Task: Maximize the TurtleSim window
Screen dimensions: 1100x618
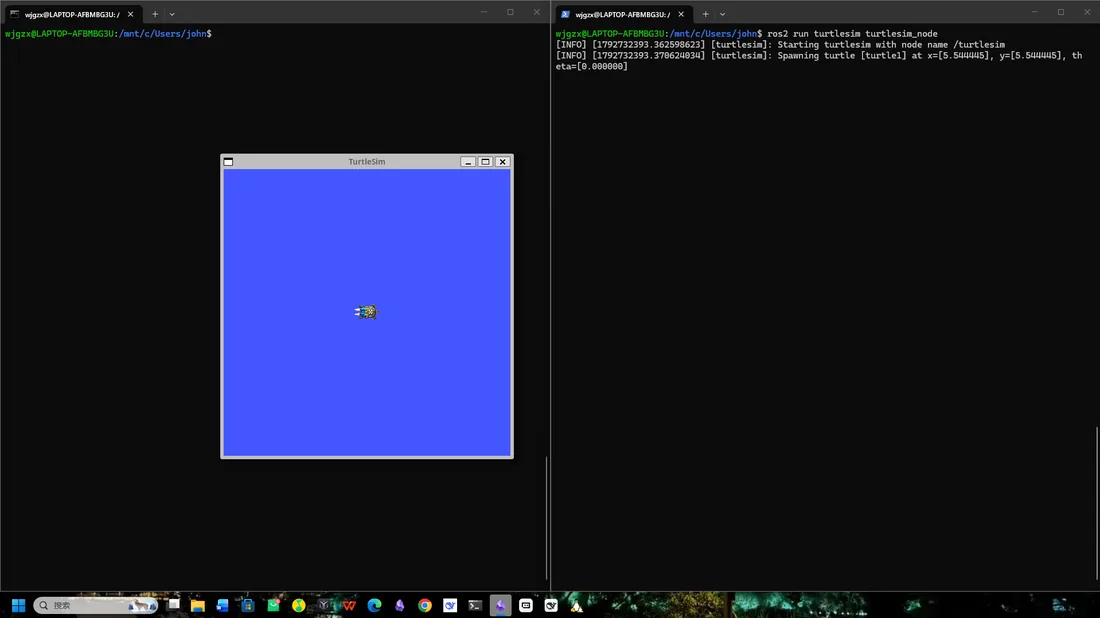Action: tap(485, 161)
